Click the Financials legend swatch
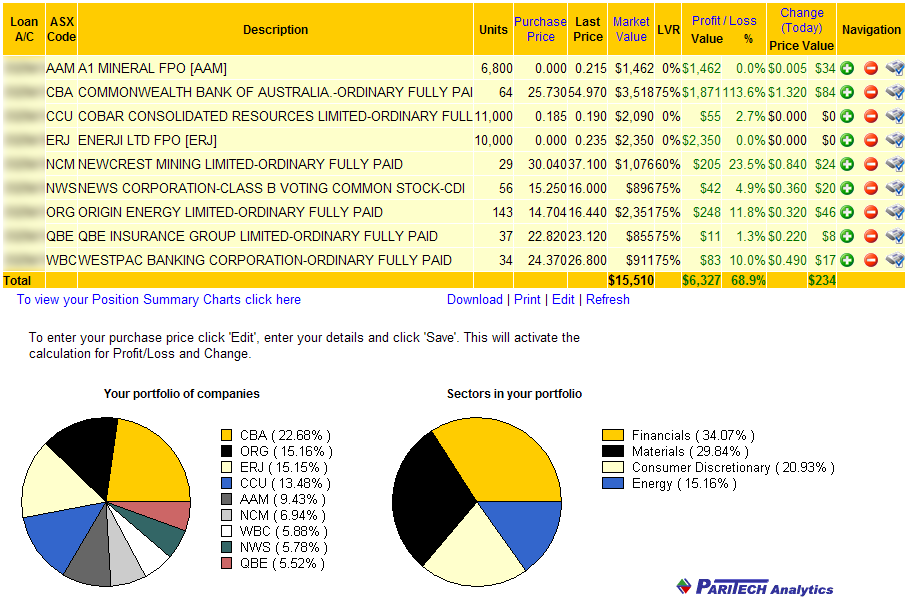 pyautogui.click(x=613, y=435)
